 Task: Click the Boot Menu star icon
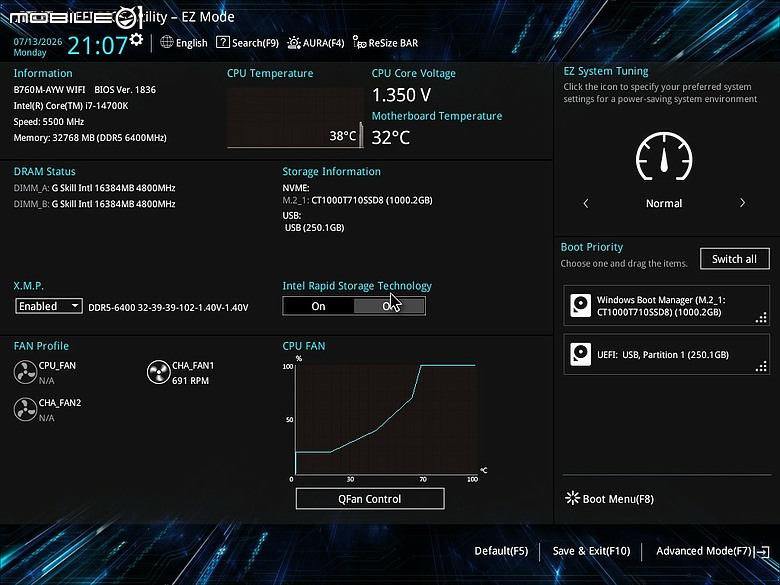tap(573, 498)
